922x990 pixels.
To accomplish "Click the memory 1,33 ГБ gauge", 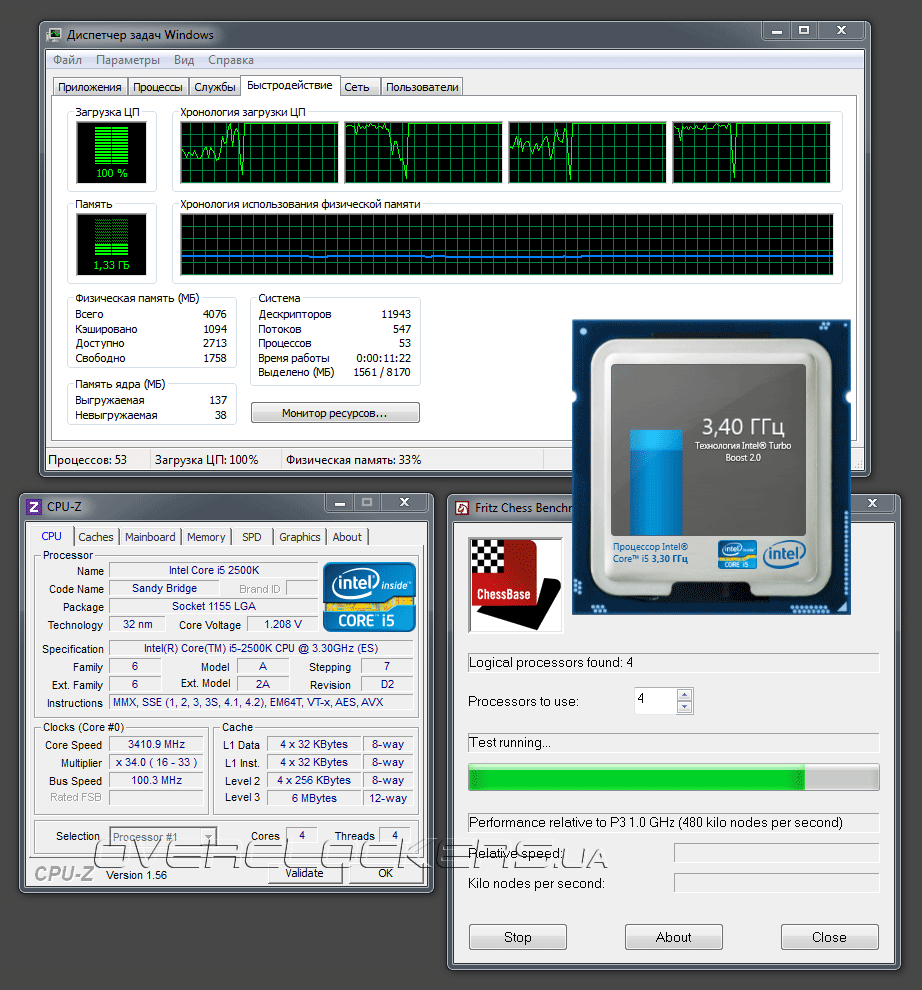I will pos(111,244).
